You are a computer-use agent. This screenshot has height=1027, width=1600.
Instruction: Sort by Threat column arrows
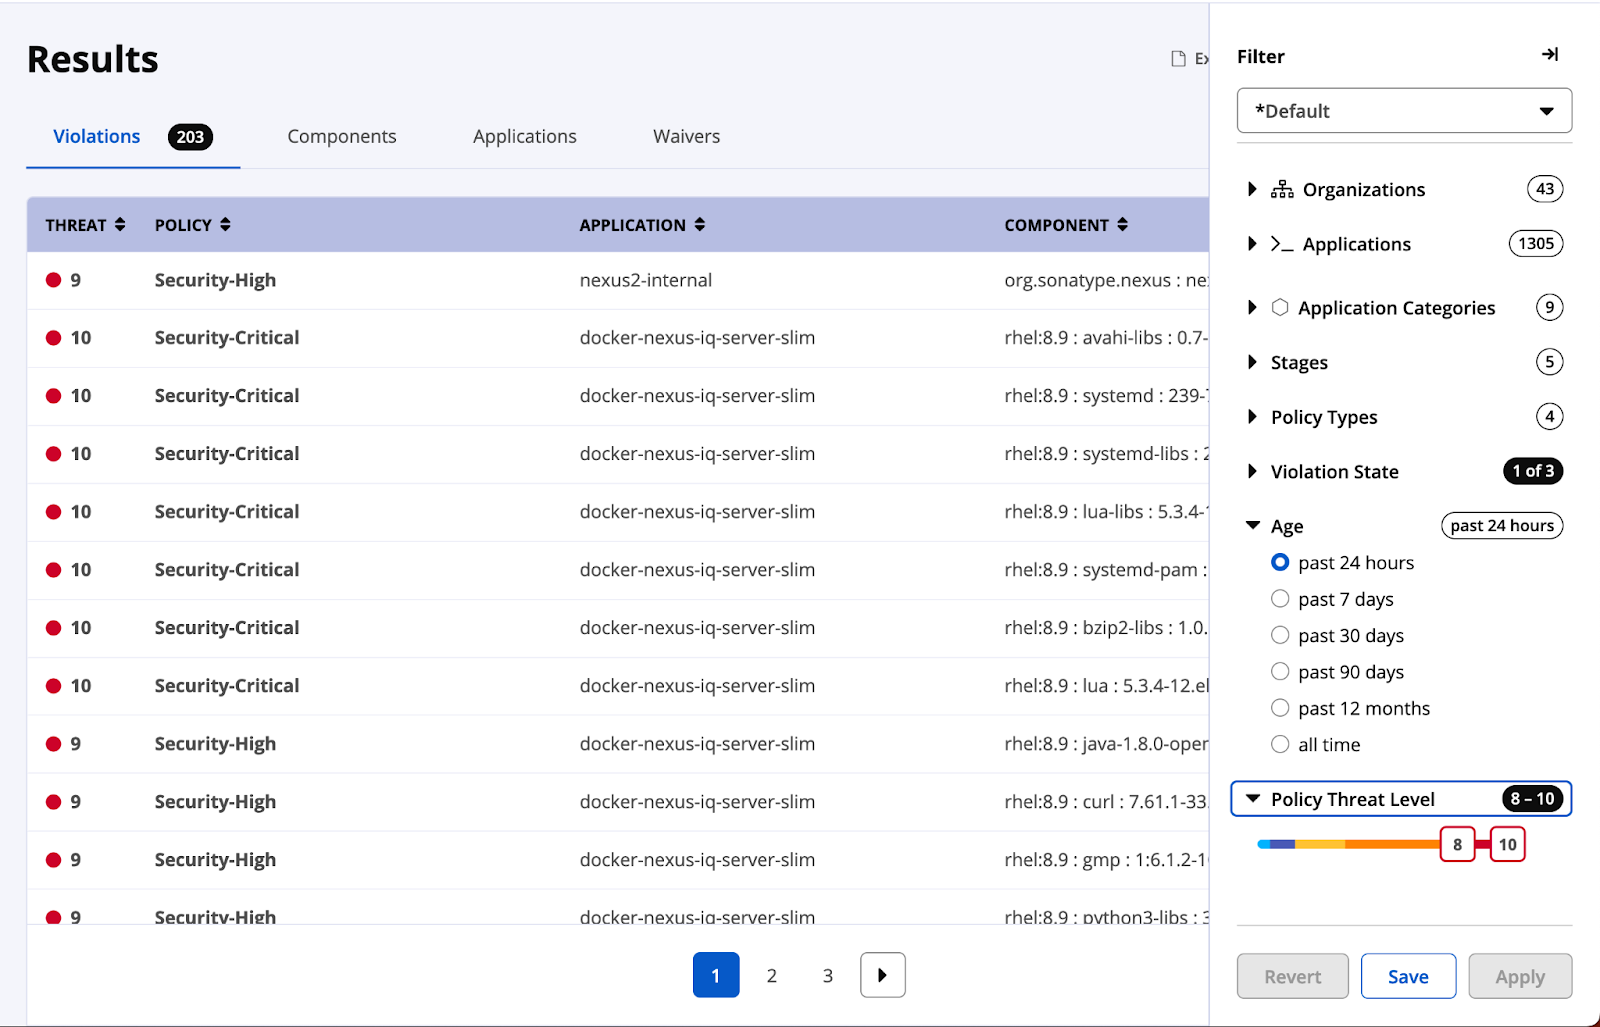[120, 225]
